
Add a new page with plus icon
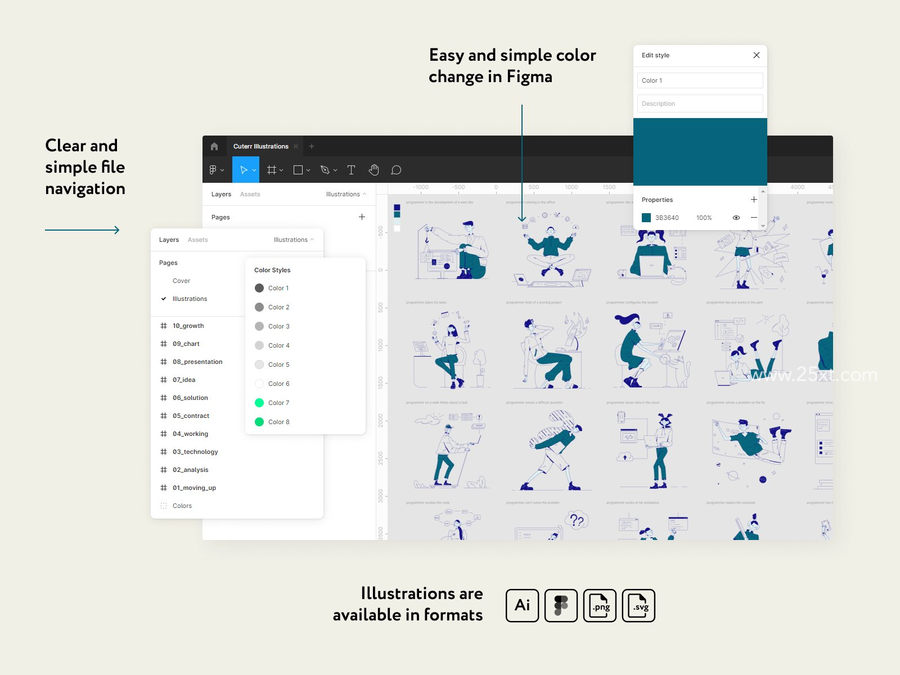tap(362, 217)
